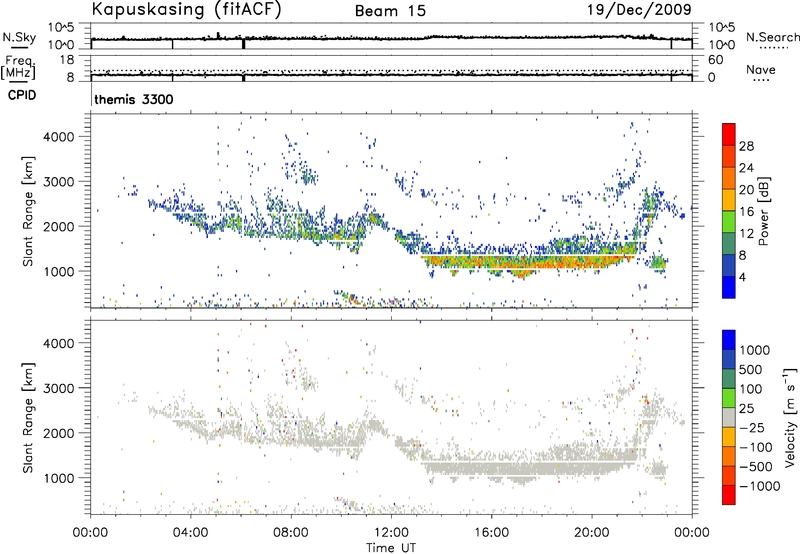Click the Time UT axis title
Screen dimensions: 800x554
tap(391, 548)
